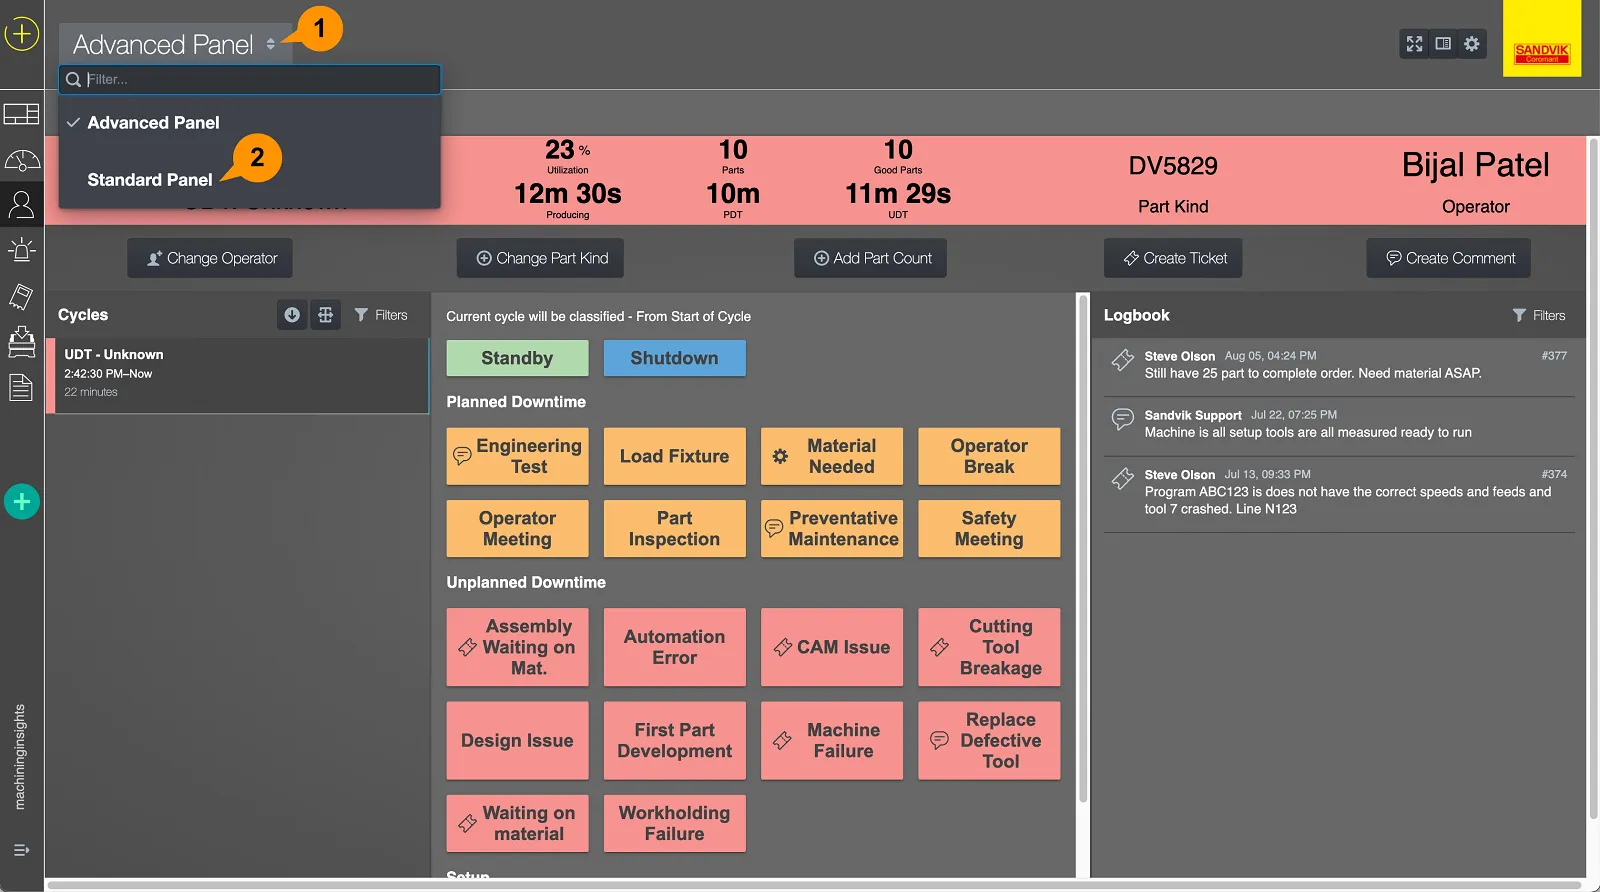Select the green Standby classification

pos(517,358)
